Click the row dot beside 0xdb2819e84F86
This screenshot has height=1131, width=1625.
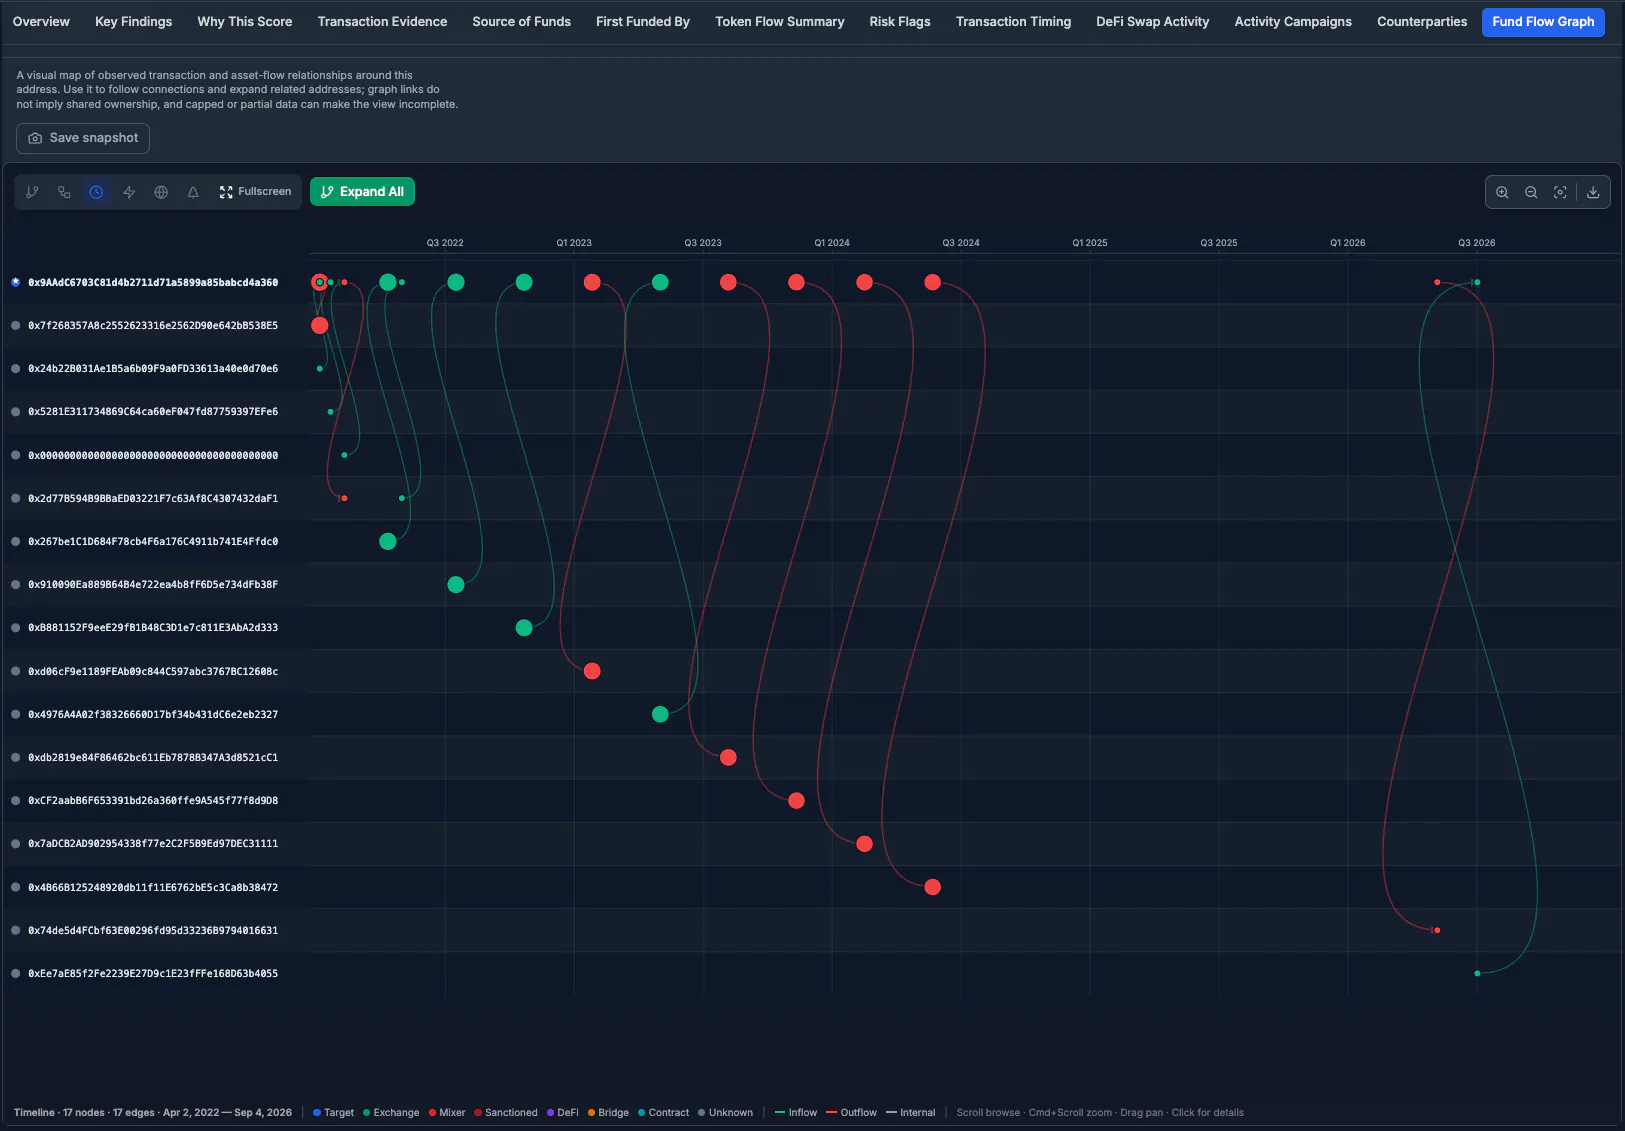click(16, 758)
